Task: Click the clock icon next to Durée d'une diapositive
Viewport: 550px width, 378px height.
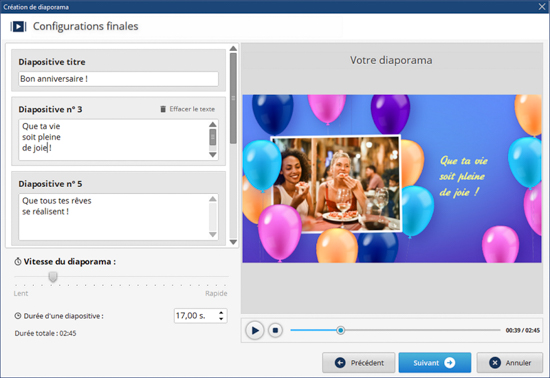Action: (x=18, y=316)
